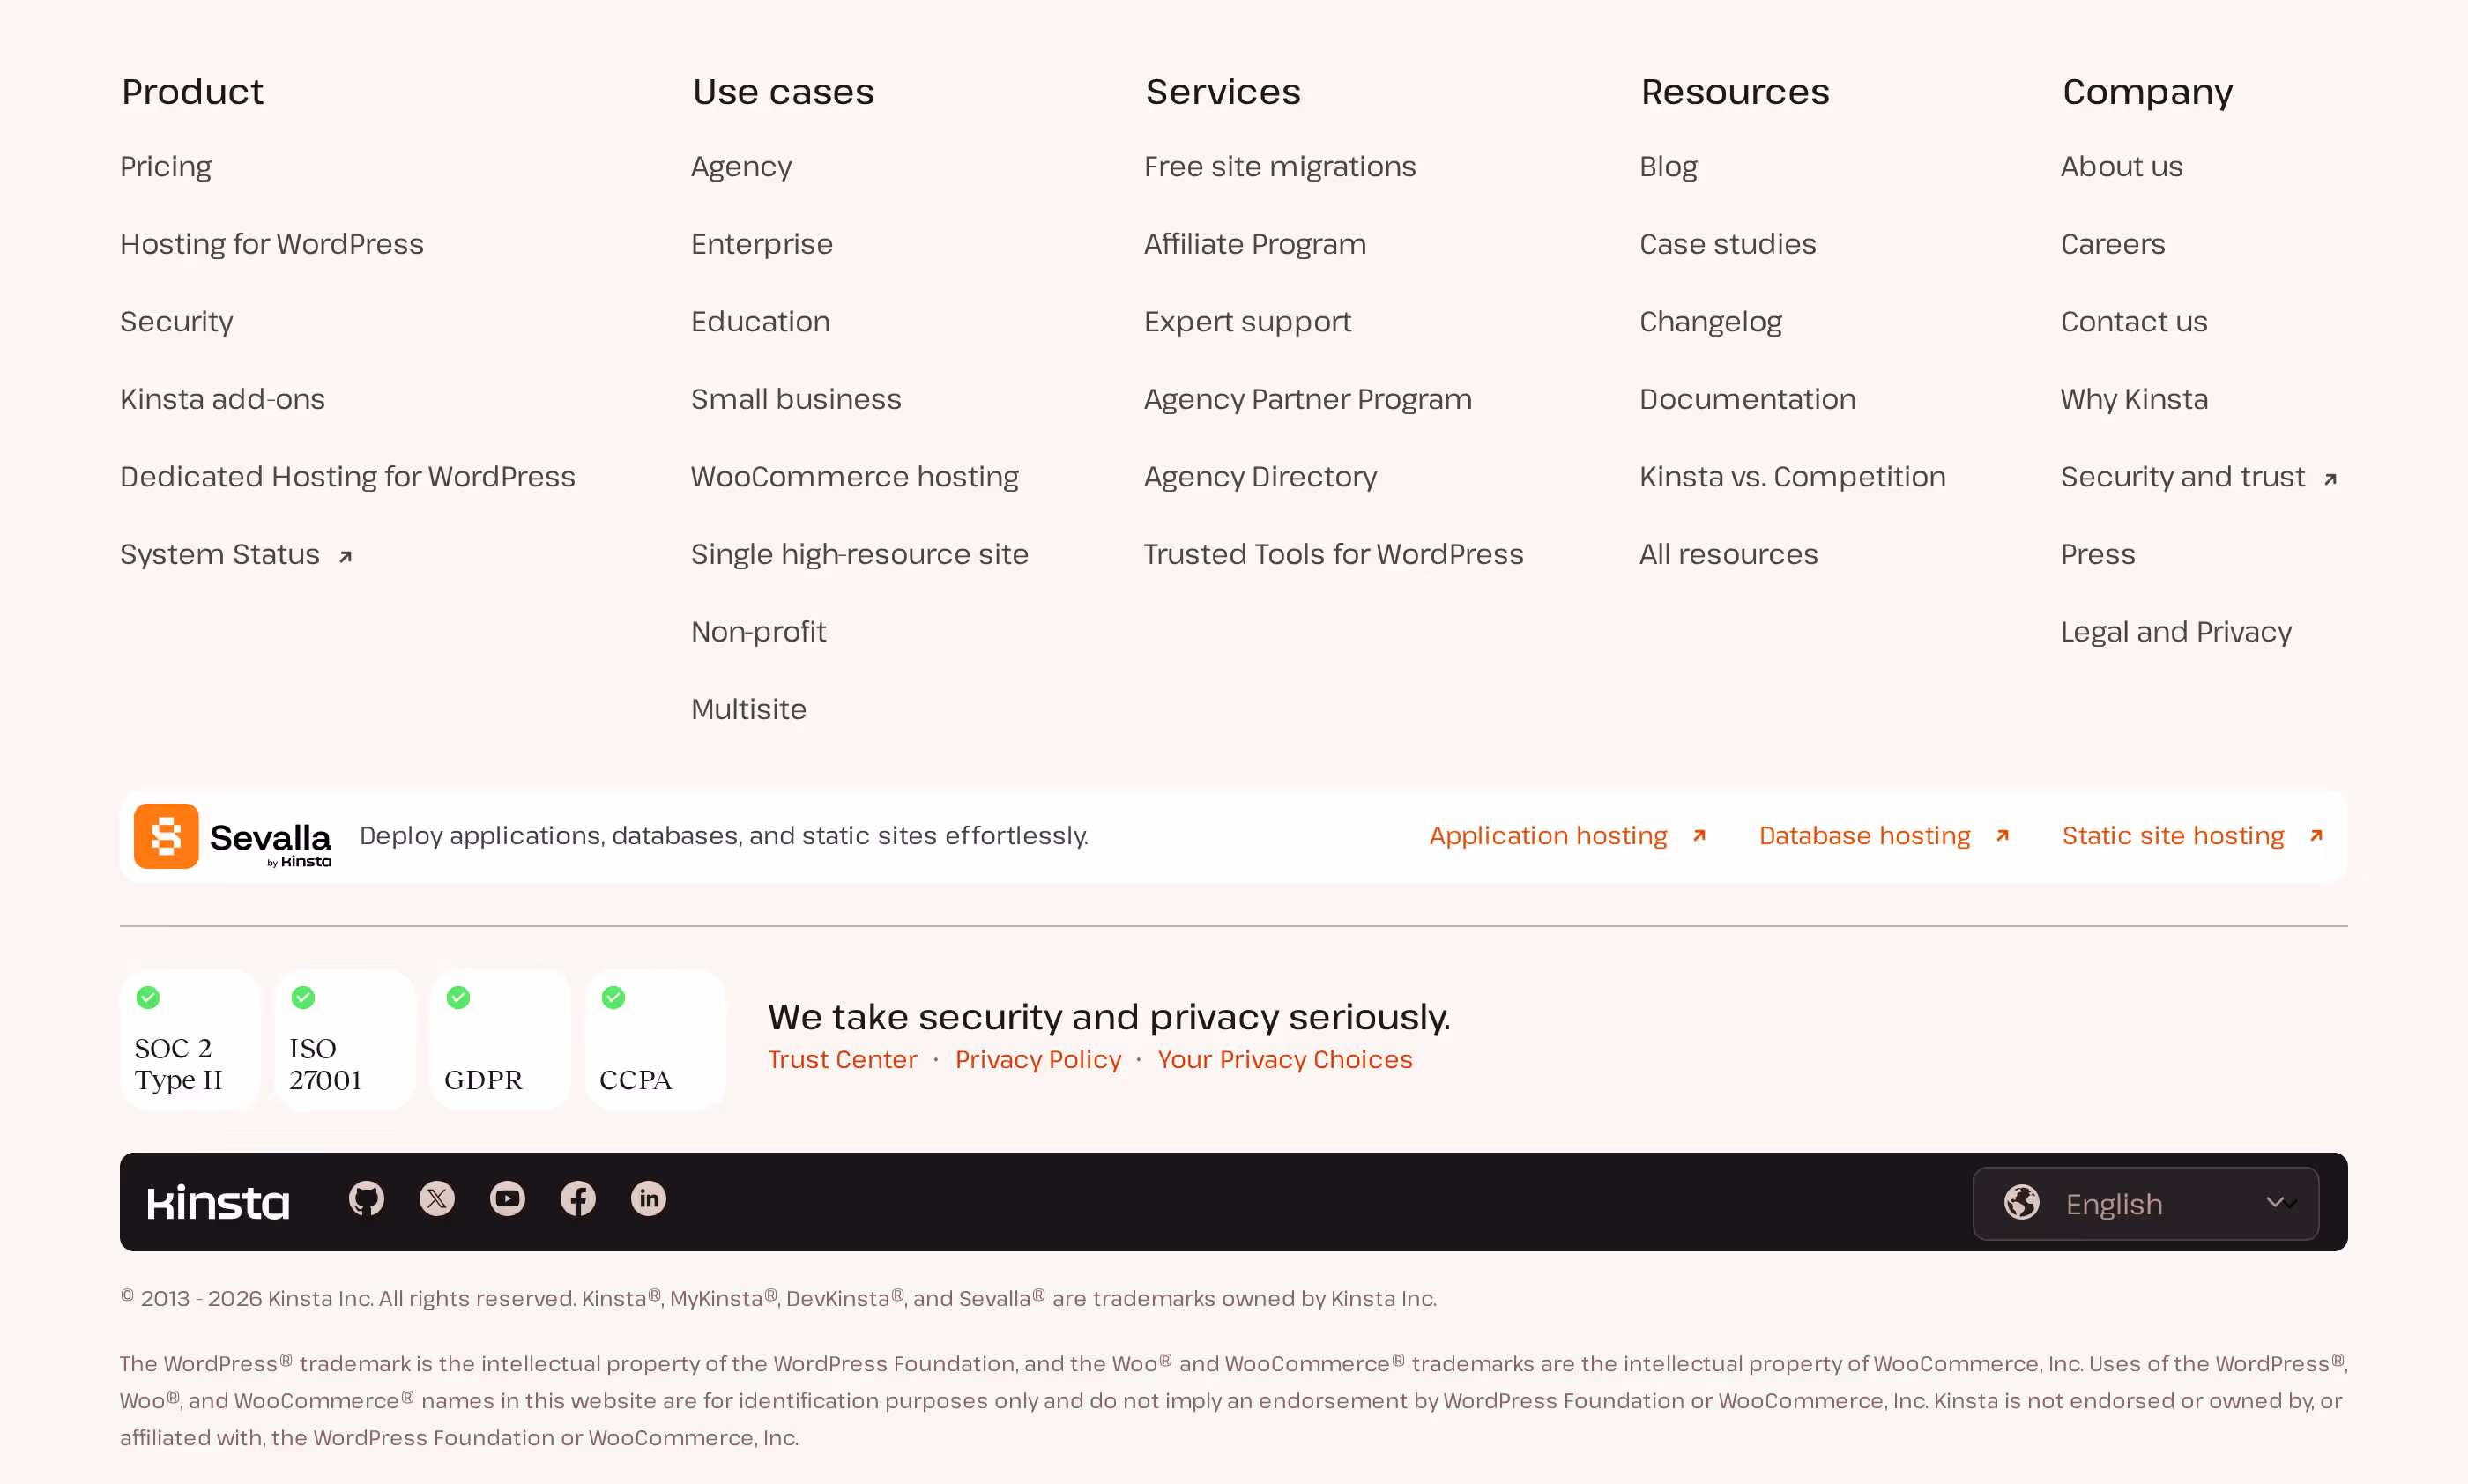The height and width of the screenshot is (1484, 2468).
Task: Expand language selector chevron arrow
Action: [x=2280, y=1202]
